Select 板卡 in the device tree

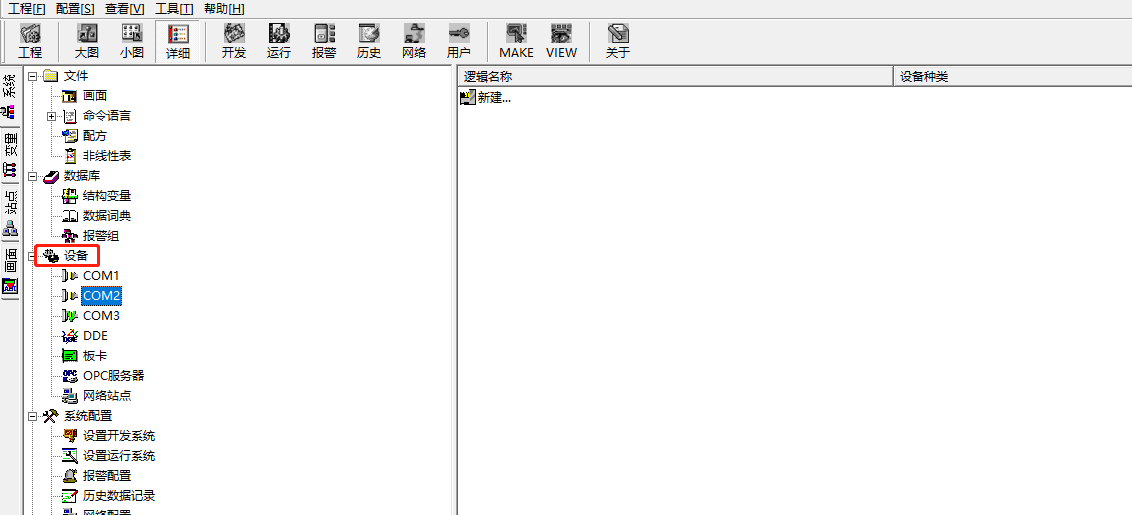point(95,356)
